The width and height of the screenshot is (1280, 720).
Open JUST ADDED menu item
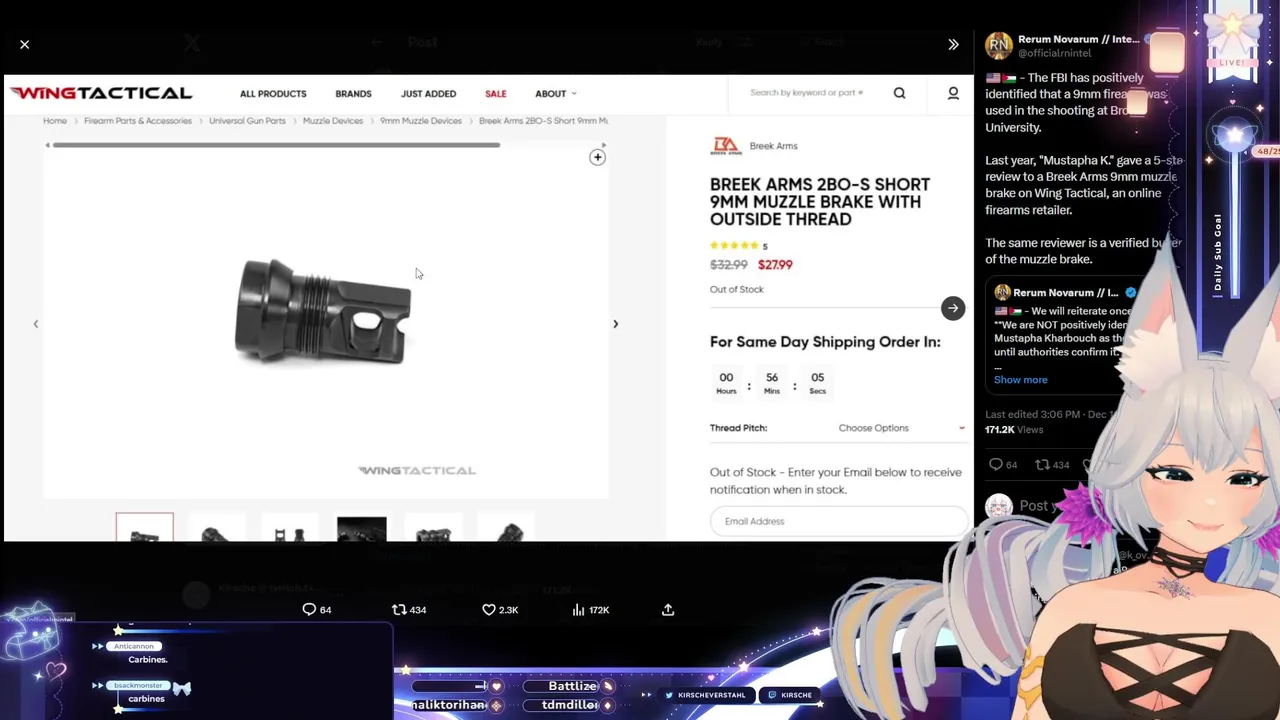point(428,94)
